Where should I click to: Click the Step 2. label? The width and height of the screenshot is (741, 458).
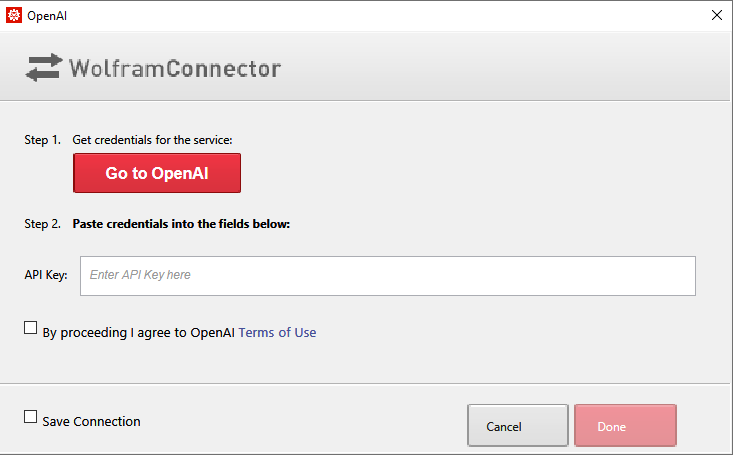pos(43,224)
